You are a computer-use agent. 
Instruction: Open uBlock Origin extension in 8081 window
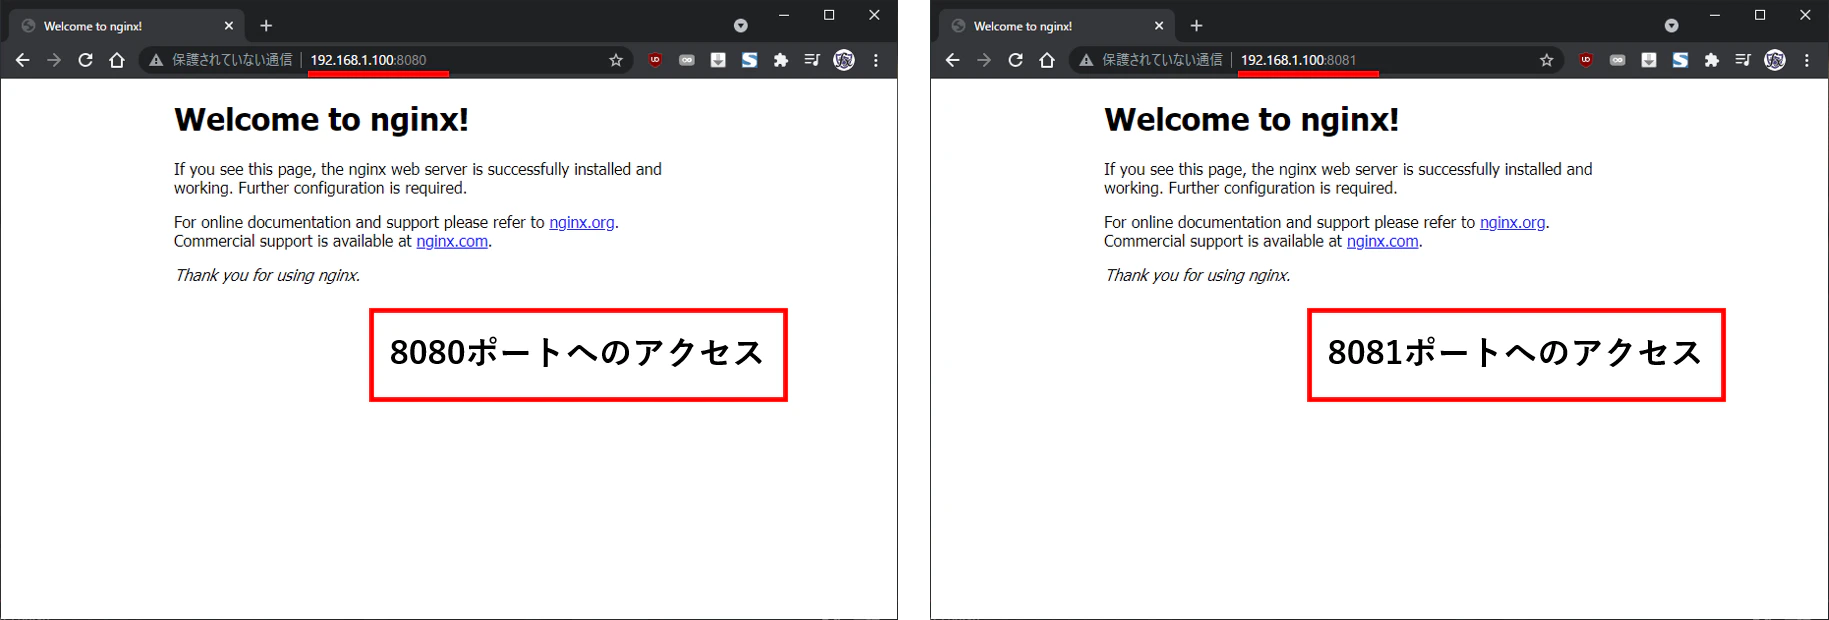pos(1586,60)
